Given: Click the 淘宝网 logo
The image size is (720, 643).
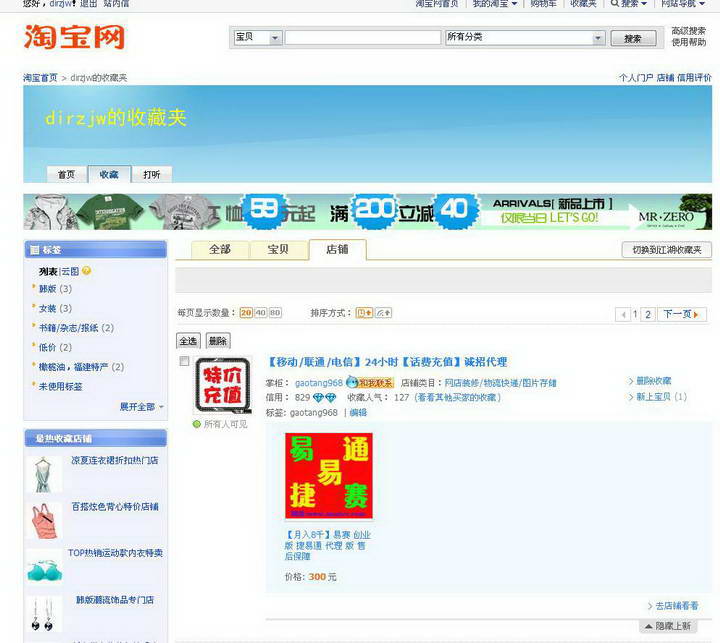Looking at the screenshot, I should point(74,37).
